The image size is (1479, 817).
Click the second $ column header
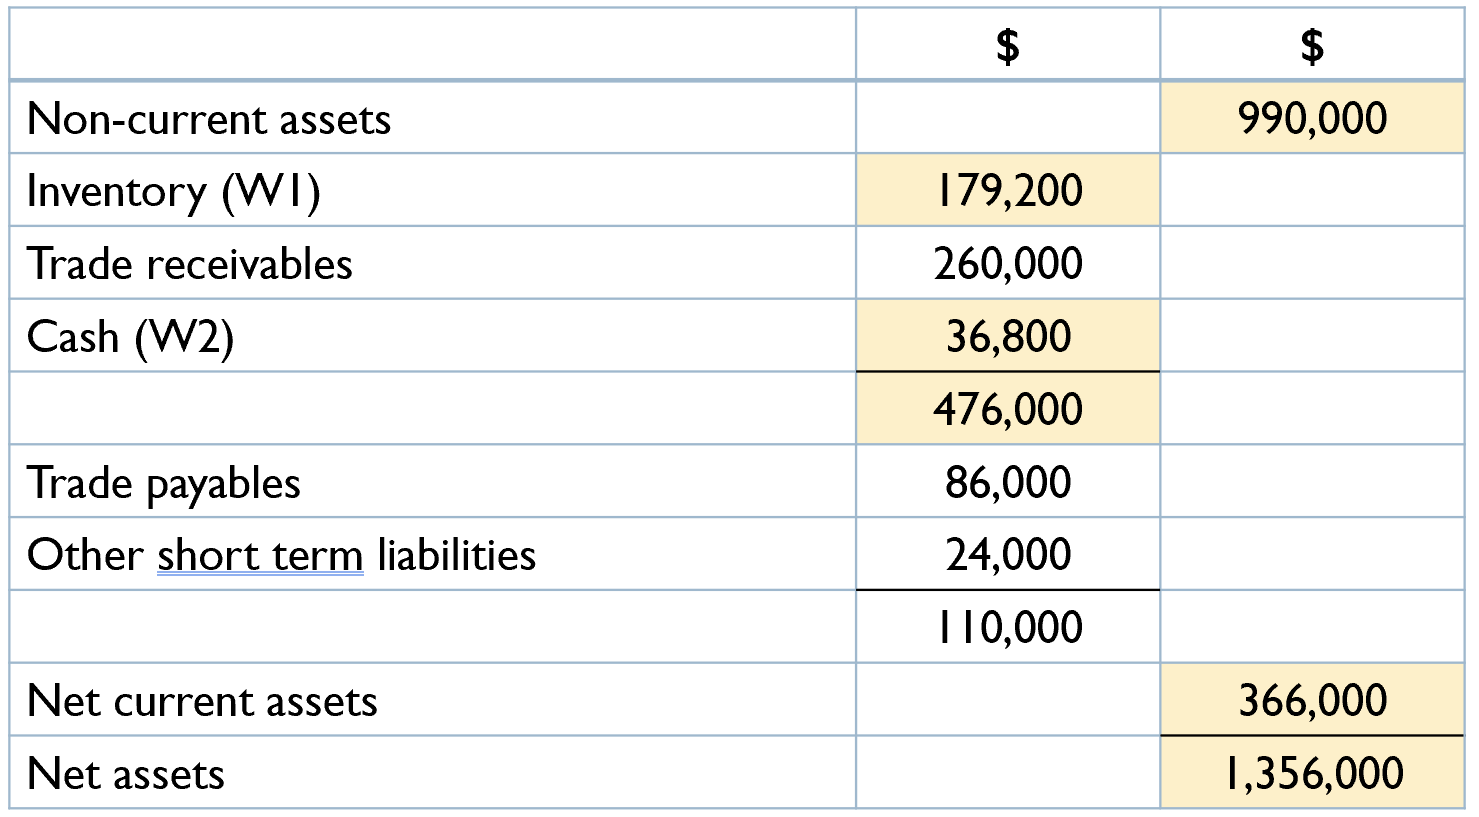(x=1311, y=46)
